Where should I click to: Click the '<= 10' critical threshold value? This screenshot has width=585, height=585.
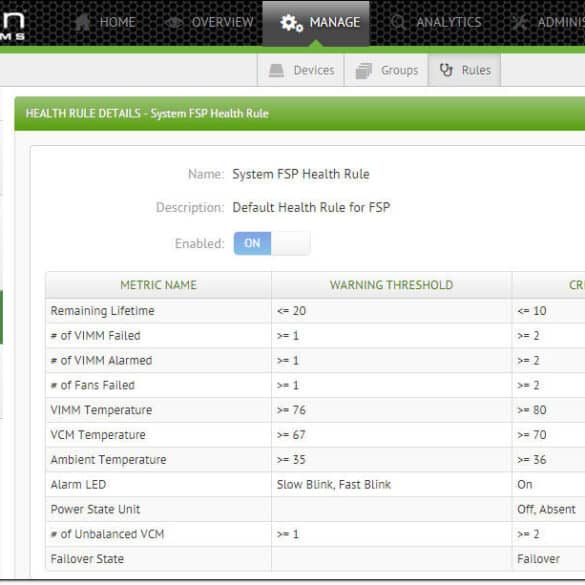pos(532,311)
